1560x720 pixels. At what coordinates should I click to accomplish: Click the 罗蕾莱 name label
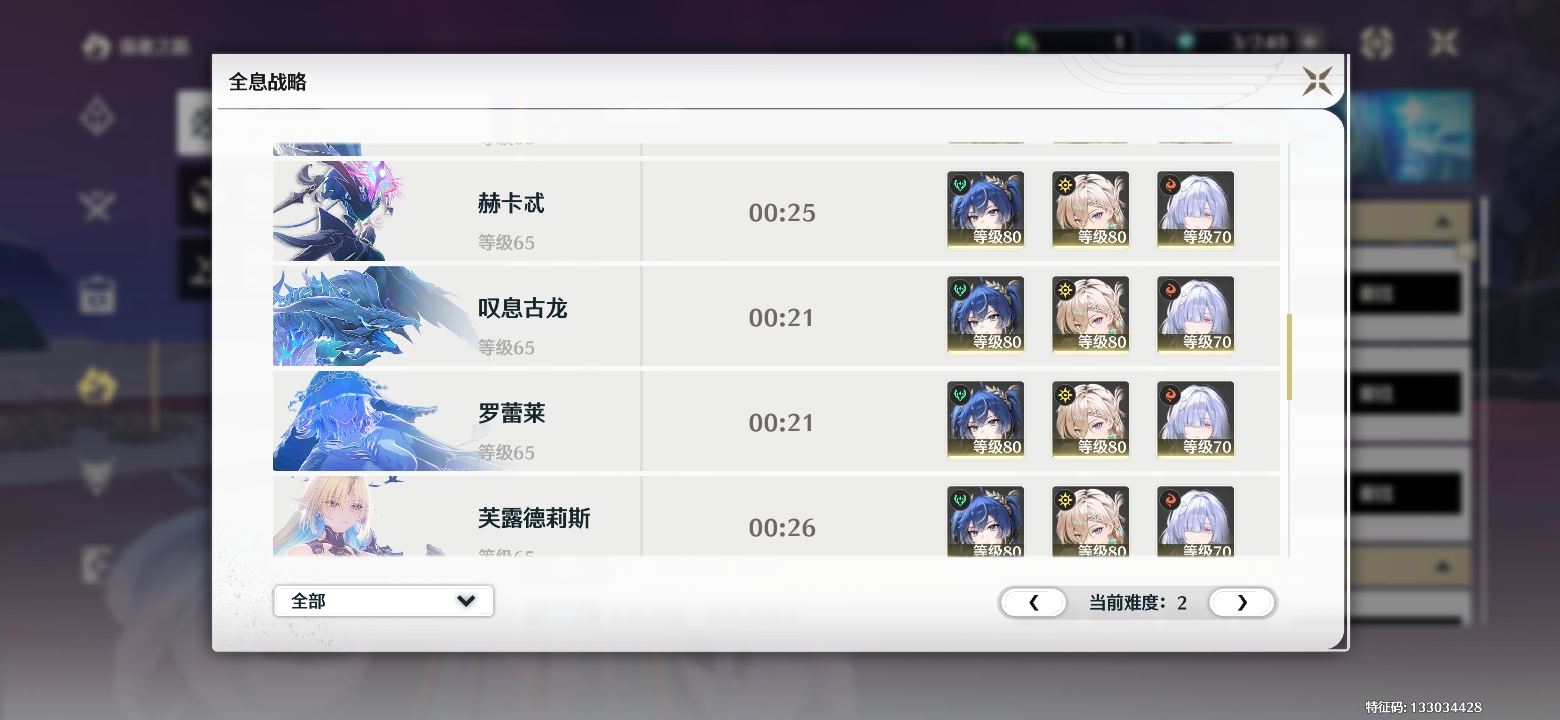[x=511, y=413]
